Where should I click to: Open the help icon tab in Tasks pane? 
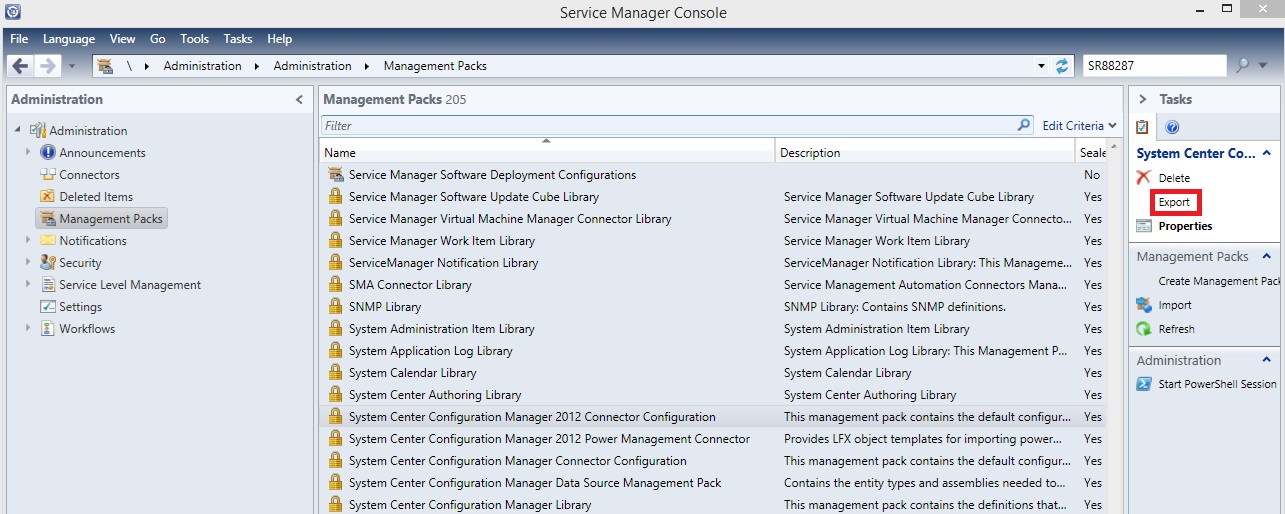coord(1173,127)
